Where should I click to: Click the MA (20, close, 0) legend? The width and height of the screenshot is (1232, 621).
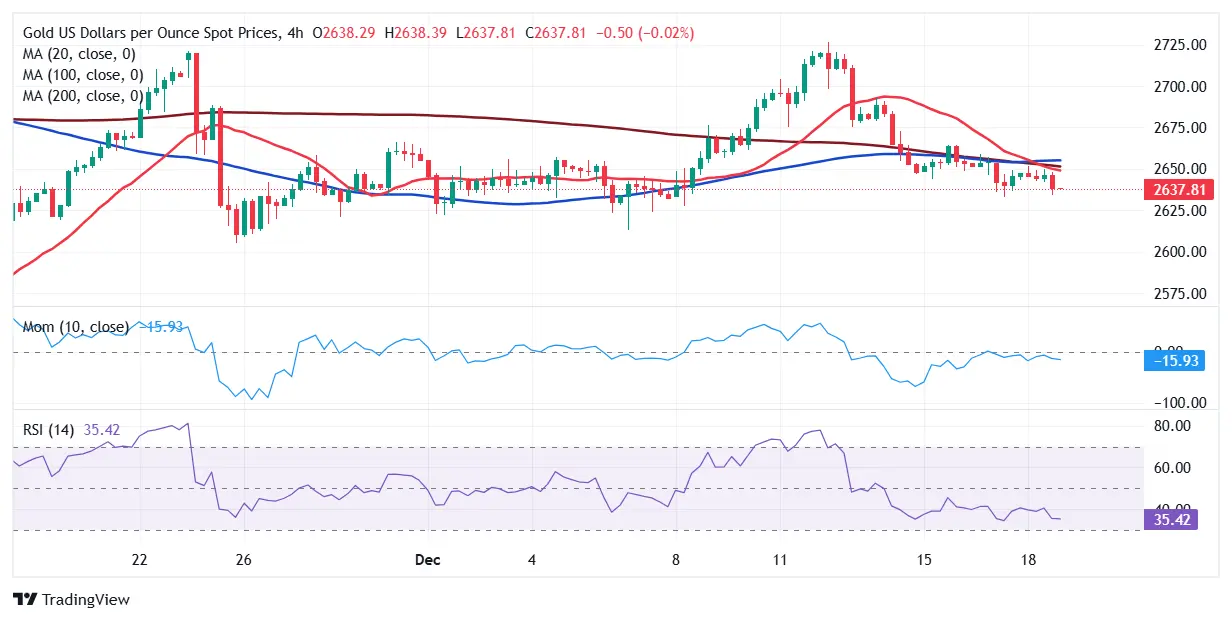(x=79, y=54)
